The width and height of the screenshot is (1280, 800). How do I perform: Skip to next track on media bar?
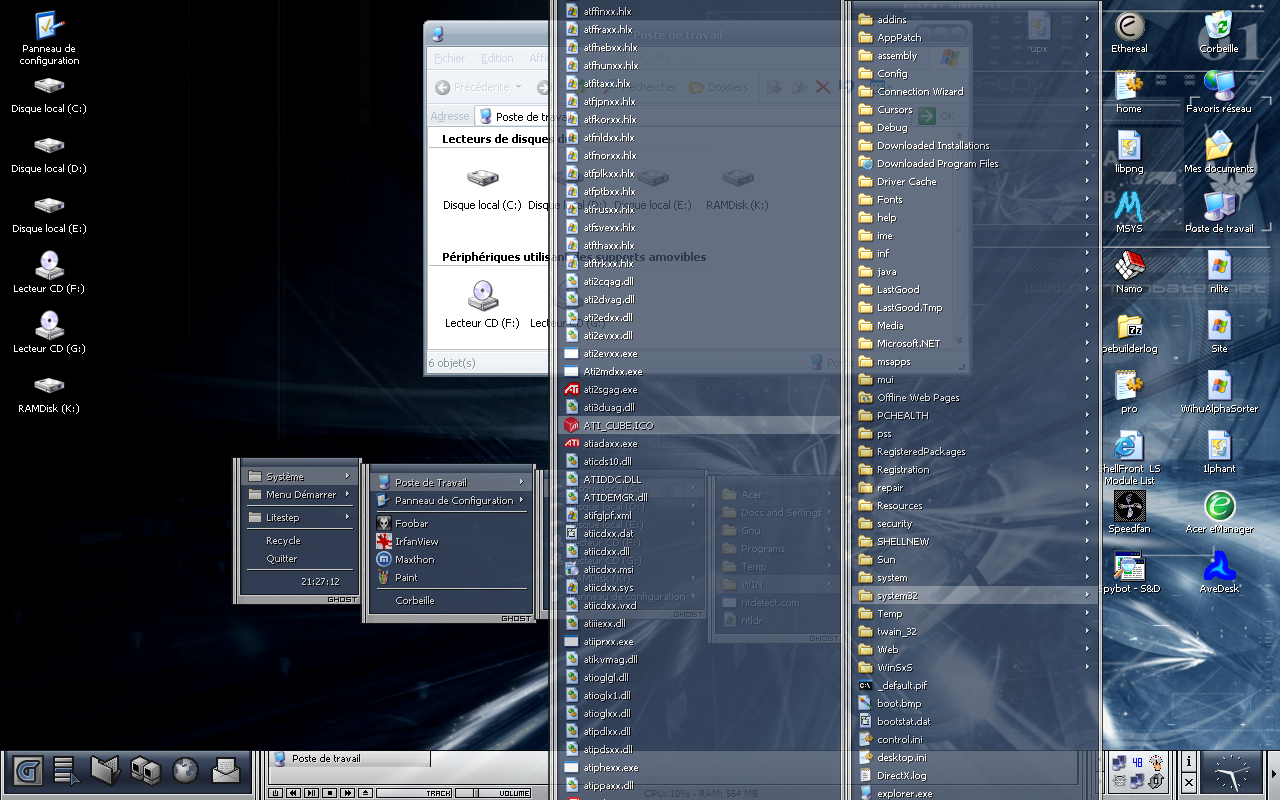[347, 793]
